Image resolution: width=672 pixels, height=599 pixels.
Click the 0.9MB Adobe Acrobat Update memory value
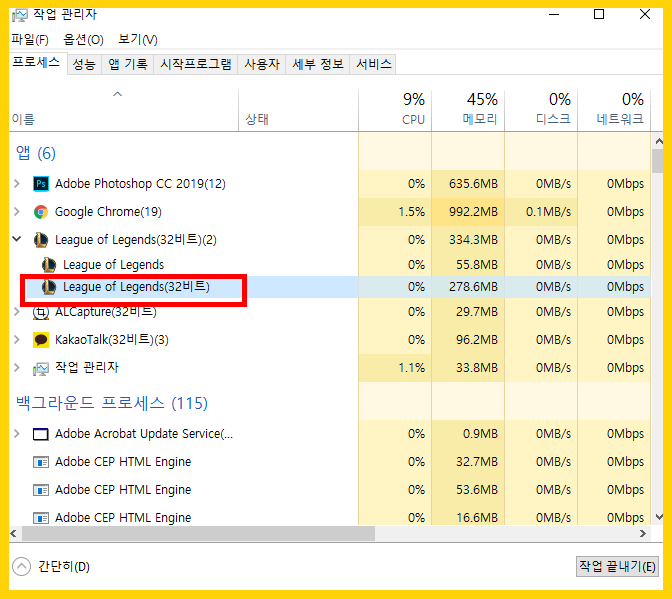pos(480,434)
